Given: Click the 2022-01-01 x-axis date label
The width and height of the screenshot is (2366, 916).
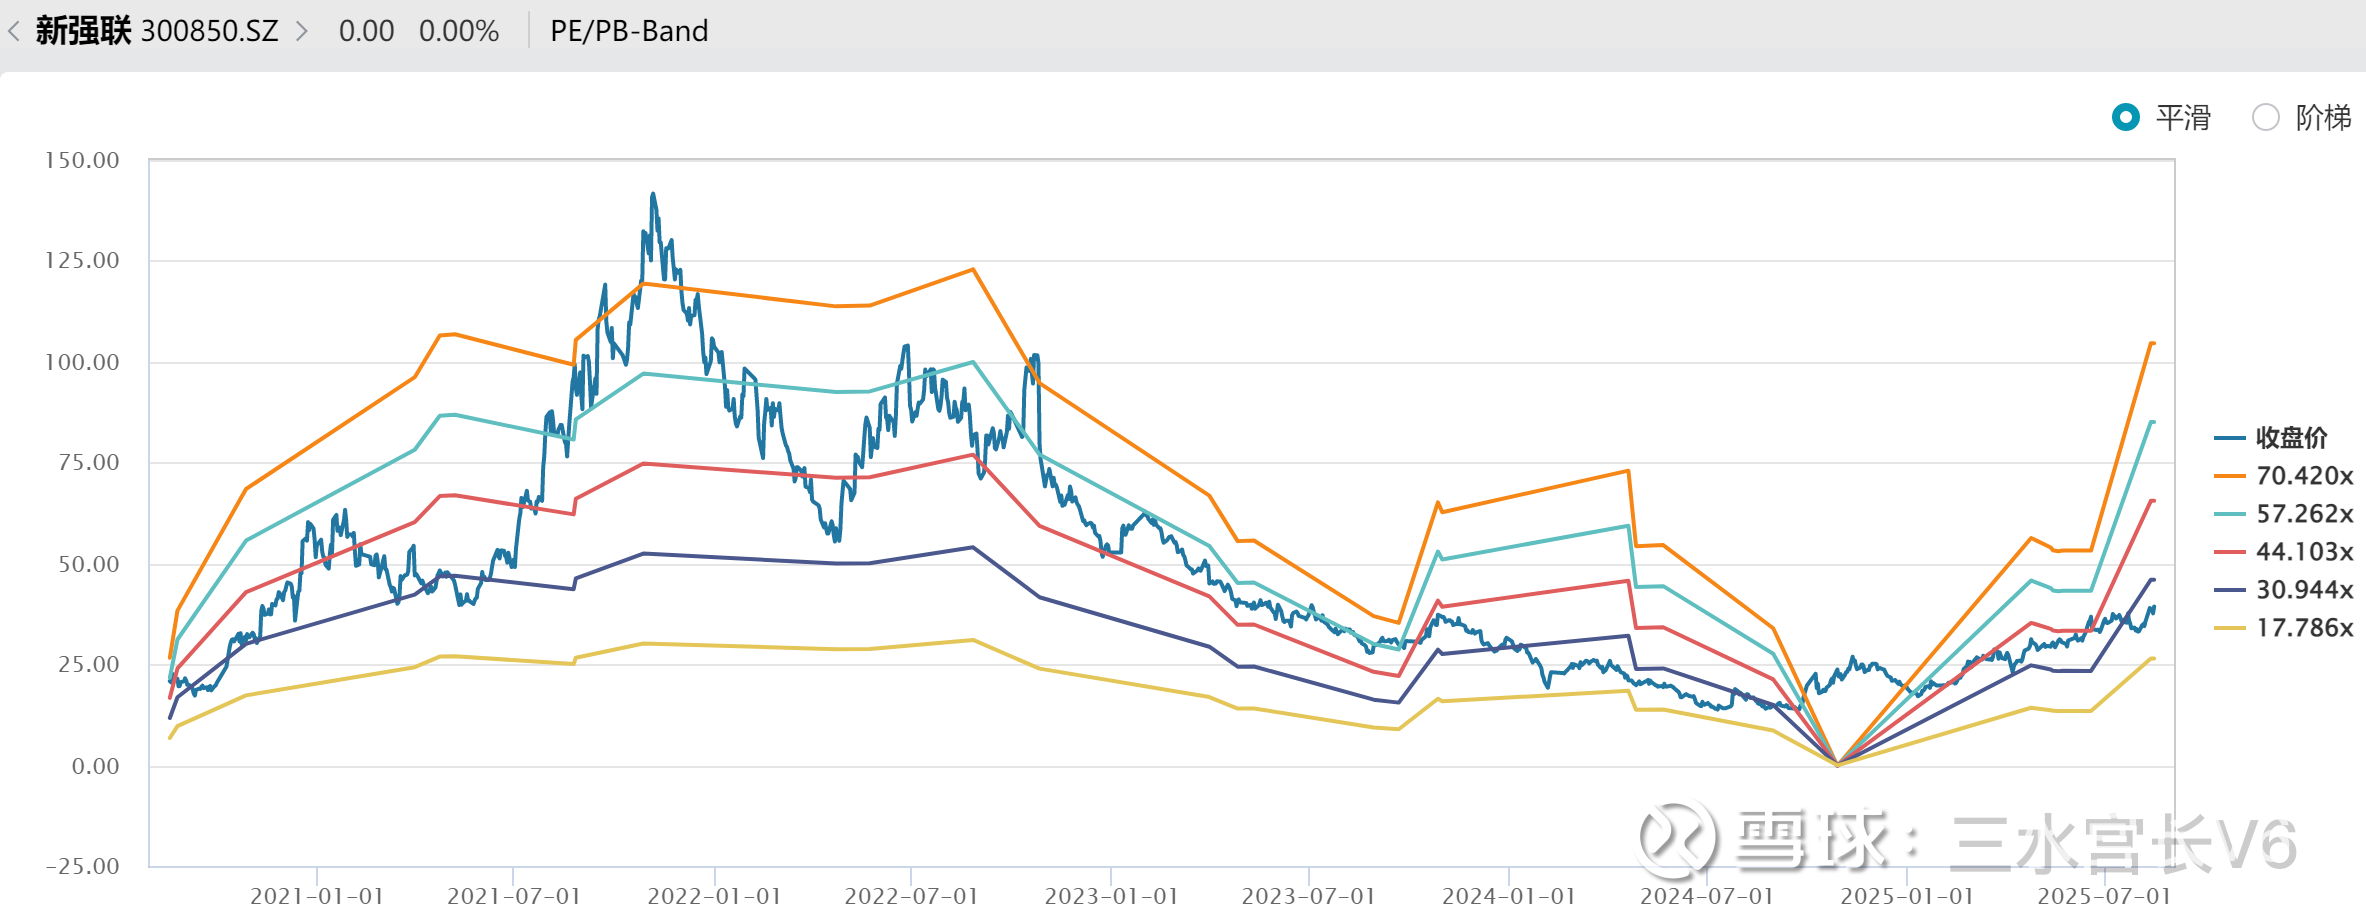Looking at the screenshot, I should pyautogui.click(x=714, y=896).
